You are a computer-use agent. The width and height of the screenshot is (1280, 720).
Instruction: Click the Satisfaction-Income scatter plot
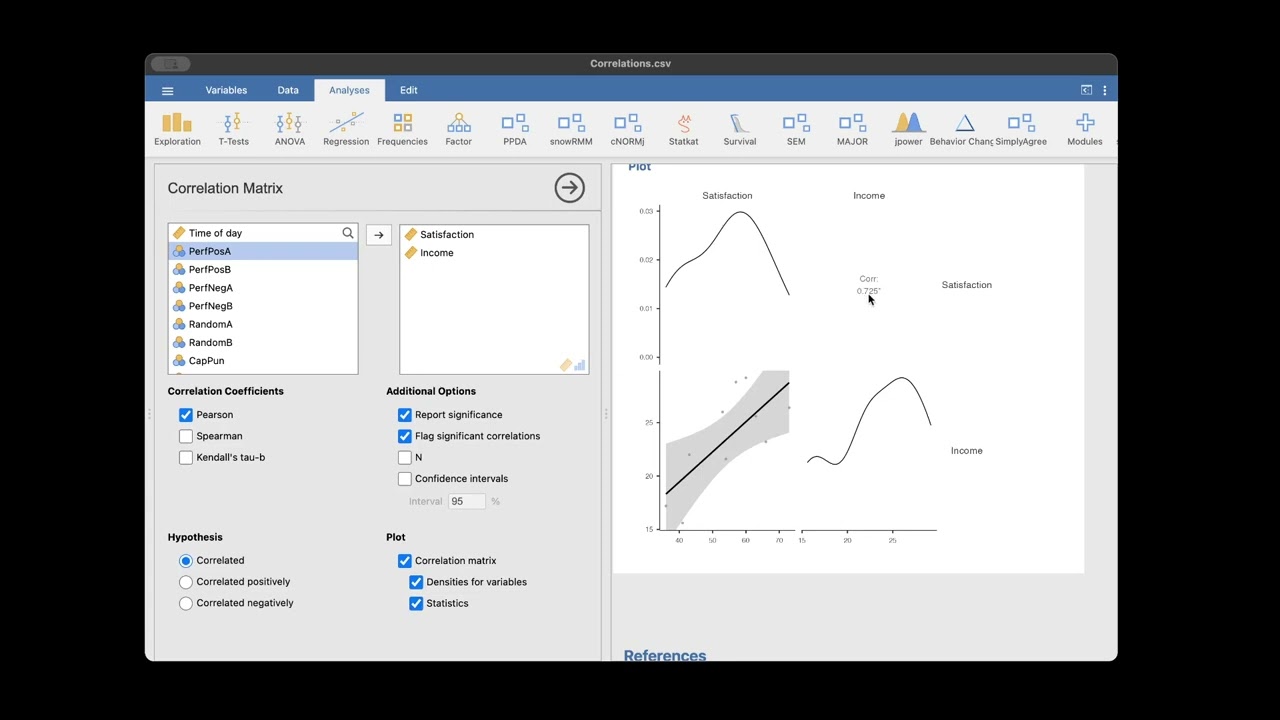tap(727, 450)
